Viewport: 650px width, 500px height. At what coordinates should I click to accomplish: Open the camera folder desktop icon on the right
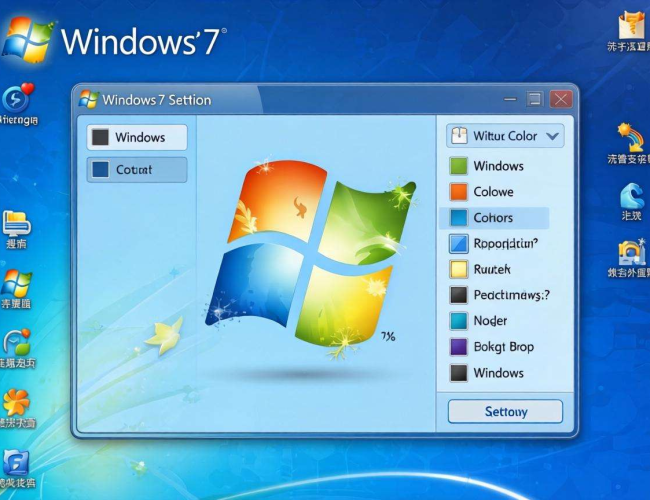[632, 252]
